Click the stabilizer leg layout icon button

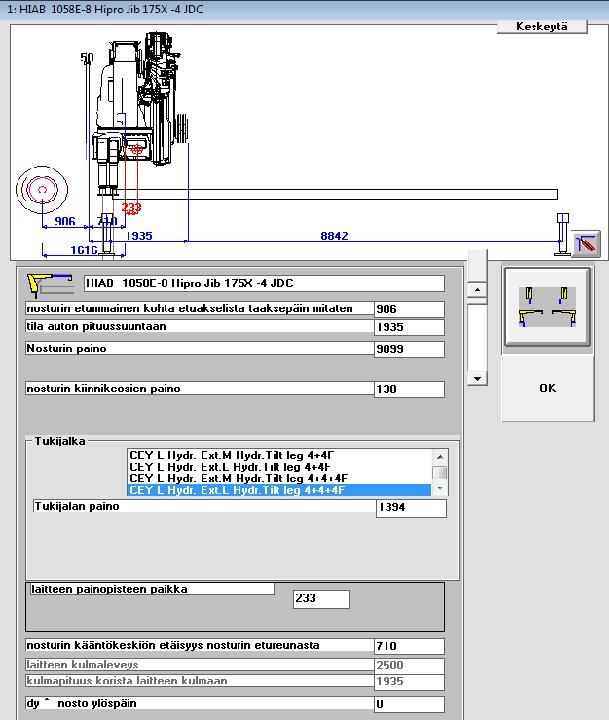[x=547, y=306]
